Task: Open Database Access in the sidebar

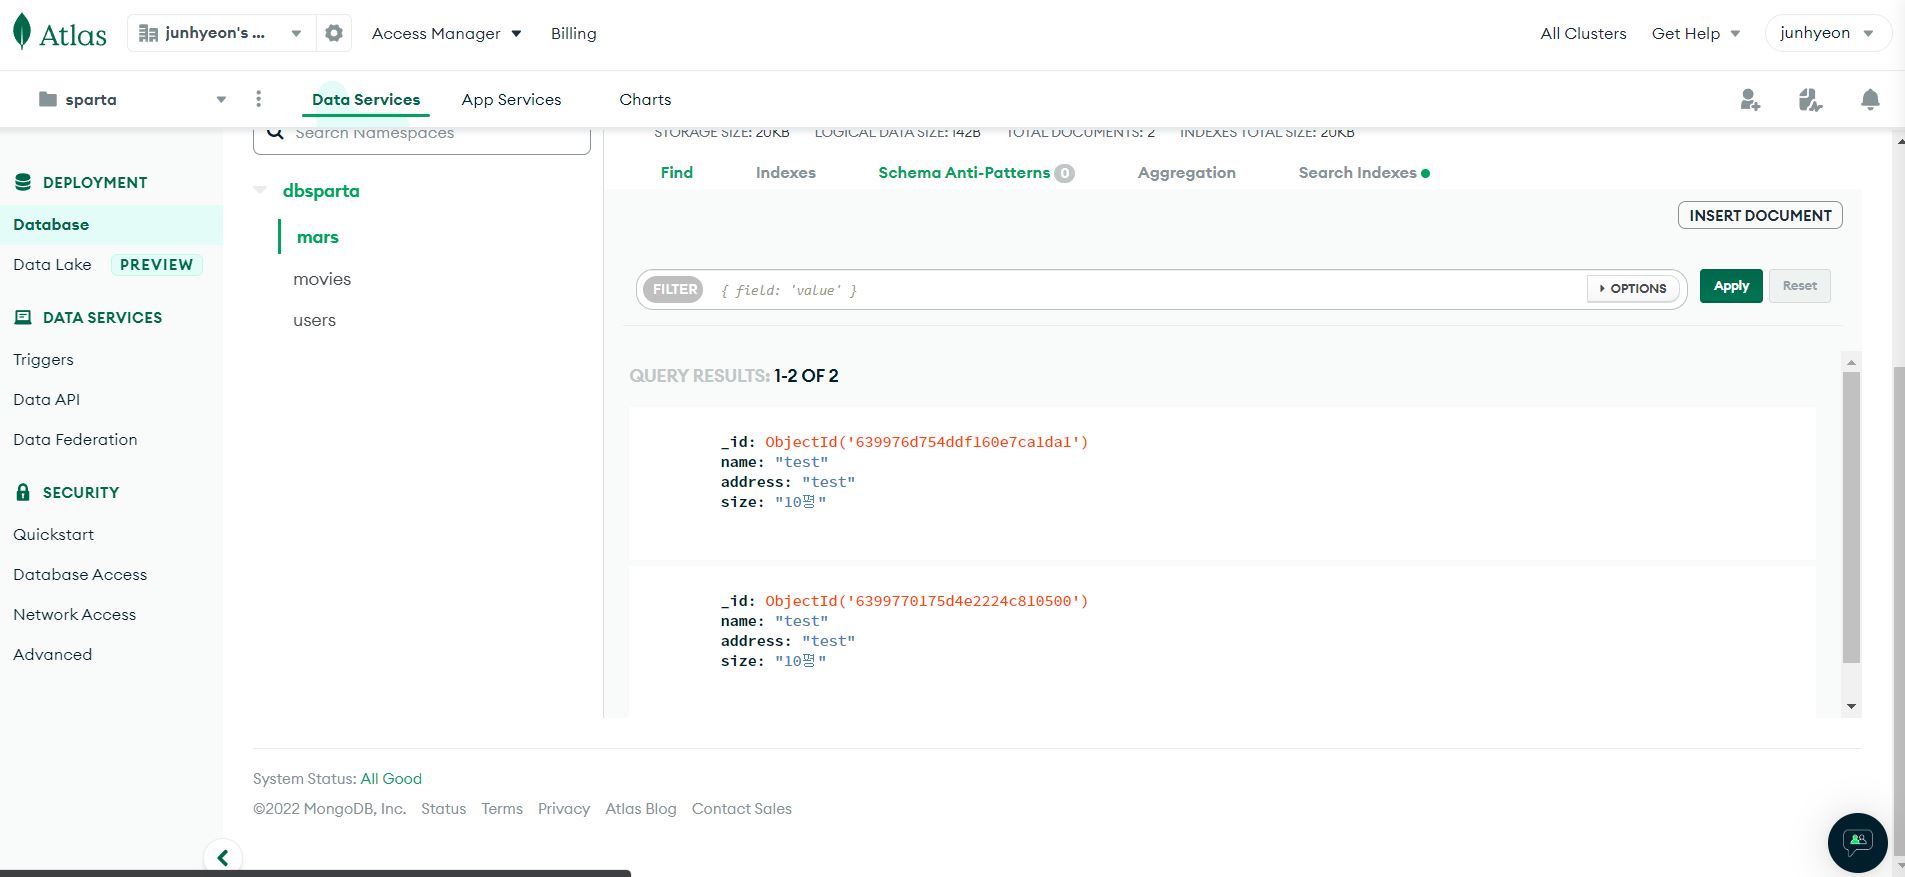Action: [80, 574]
